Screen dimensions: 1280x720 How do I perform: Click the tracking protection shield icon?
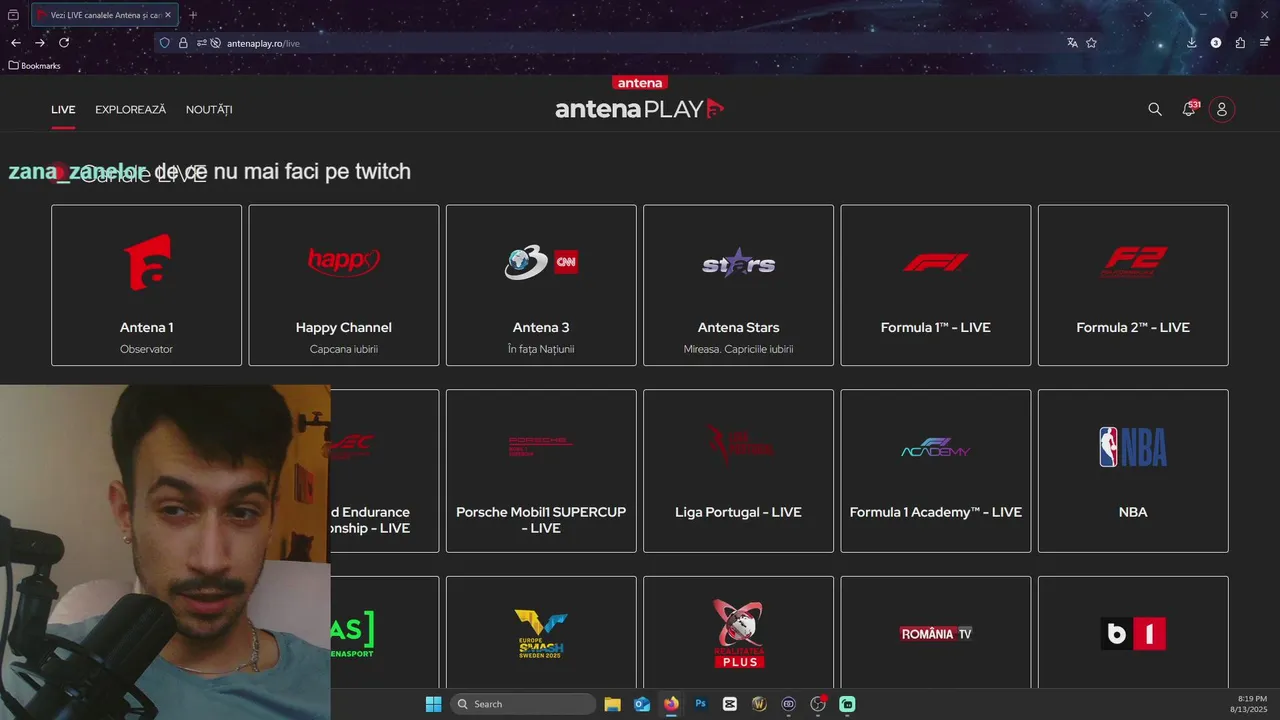pos(165,43)
